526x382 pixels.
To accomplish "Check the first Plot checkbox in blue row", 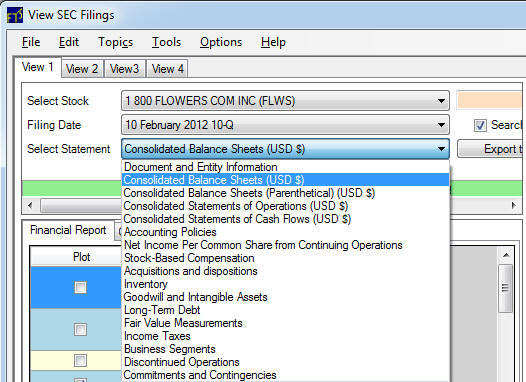I will pyautogui.click(x=80, y=287).
